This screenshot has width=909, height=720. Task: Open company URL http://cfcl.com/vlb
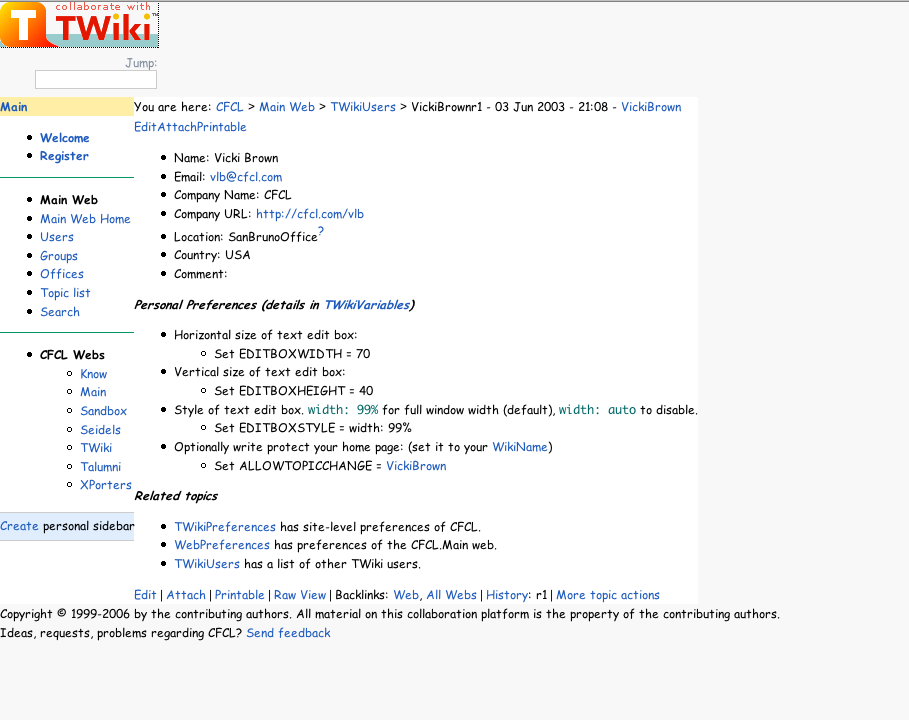click(310, 213)
